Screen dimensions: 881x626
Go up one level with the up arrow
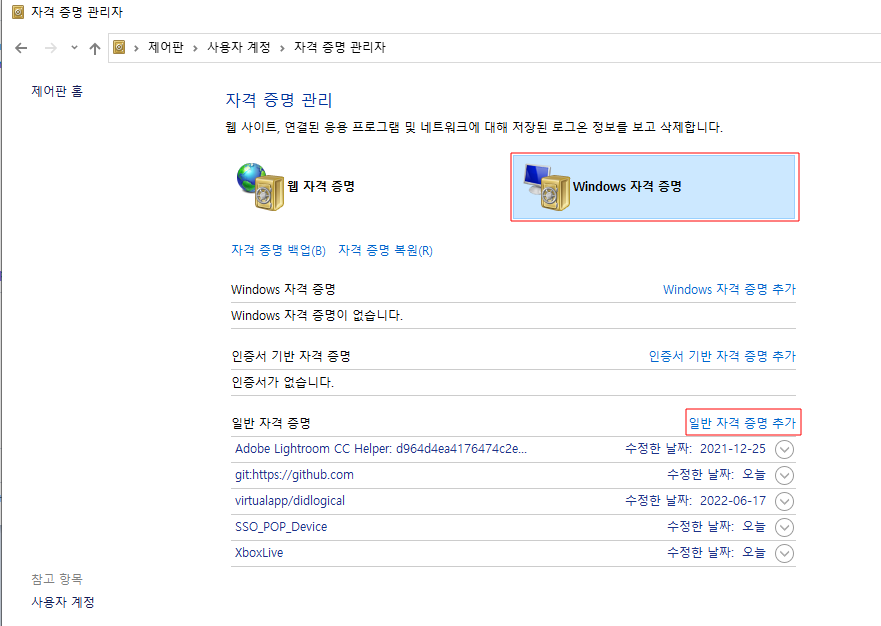[x=95, y=47]
